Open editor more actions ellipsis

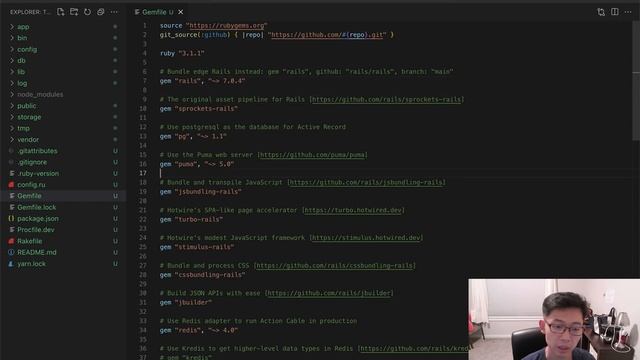tap(628, 12)
